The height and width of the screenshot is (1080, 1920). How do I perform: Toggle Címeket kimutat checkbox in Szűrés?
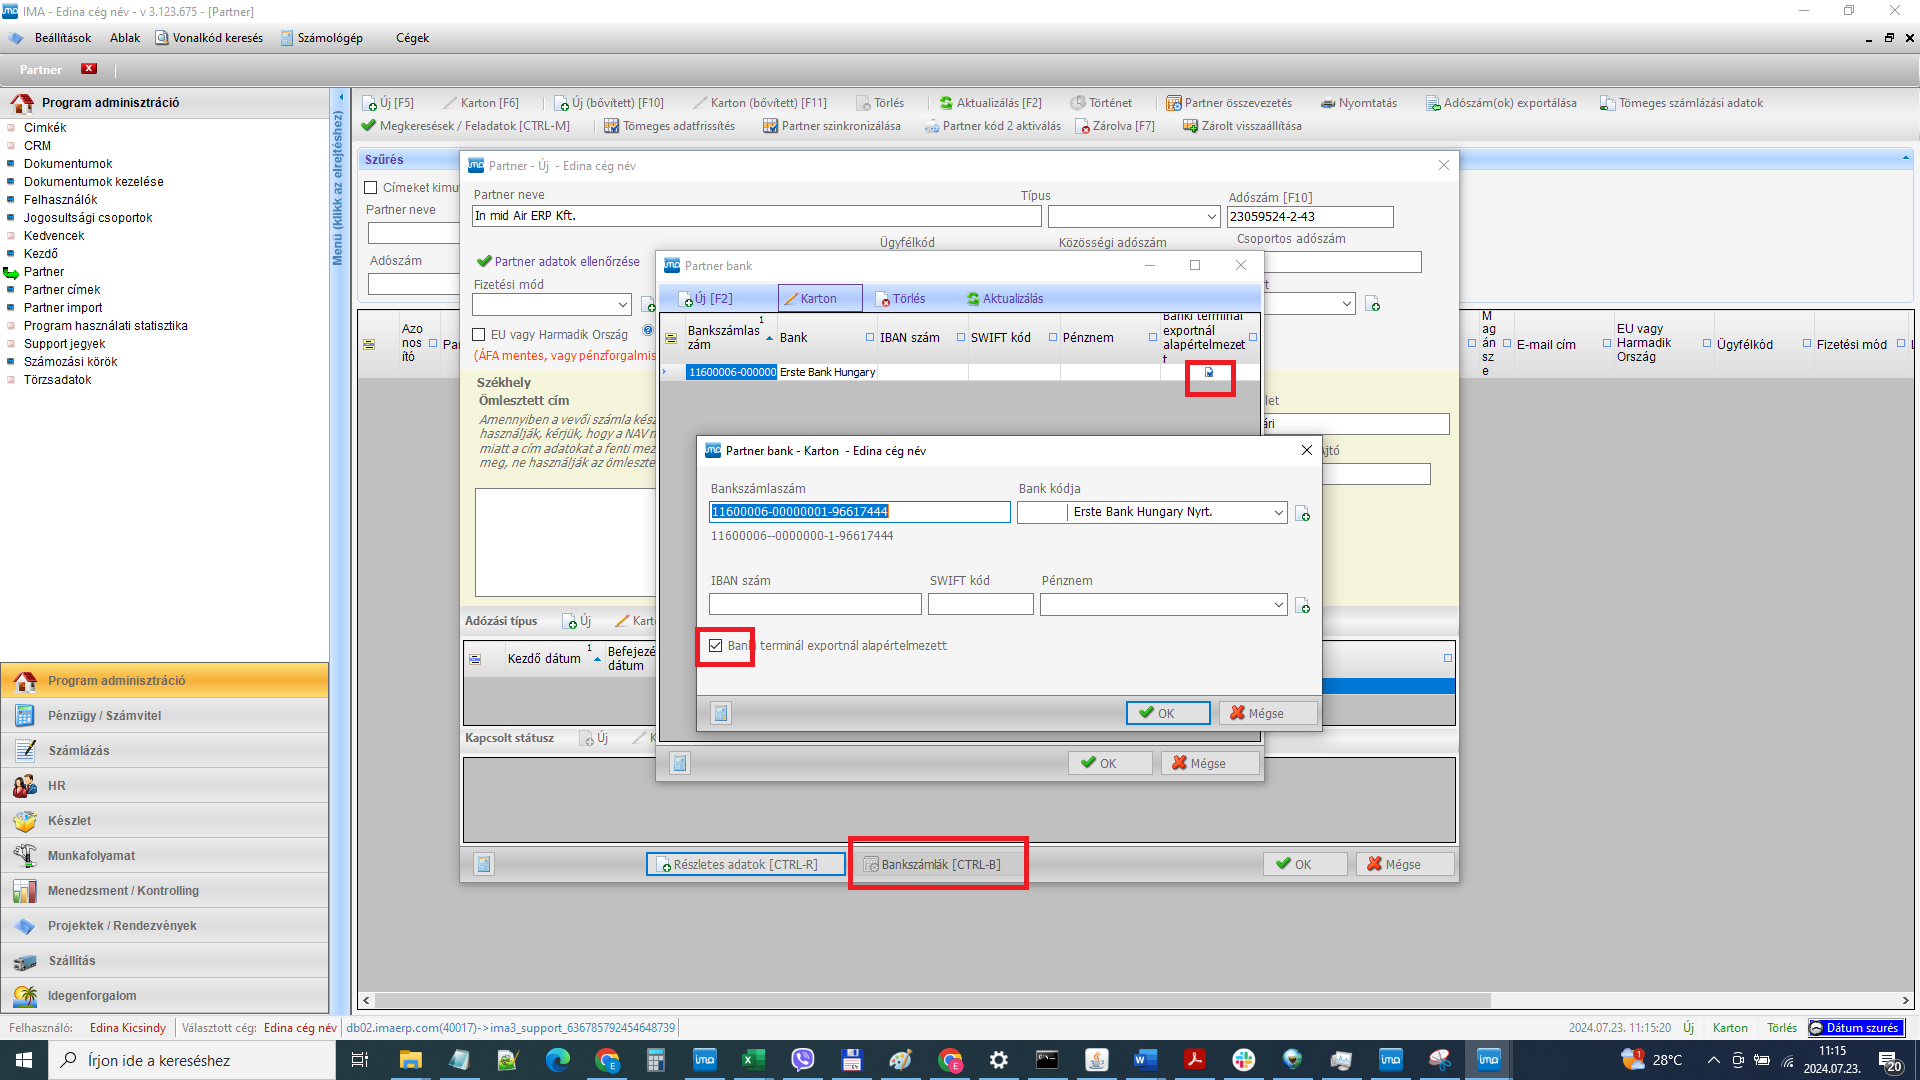point(371,188)
